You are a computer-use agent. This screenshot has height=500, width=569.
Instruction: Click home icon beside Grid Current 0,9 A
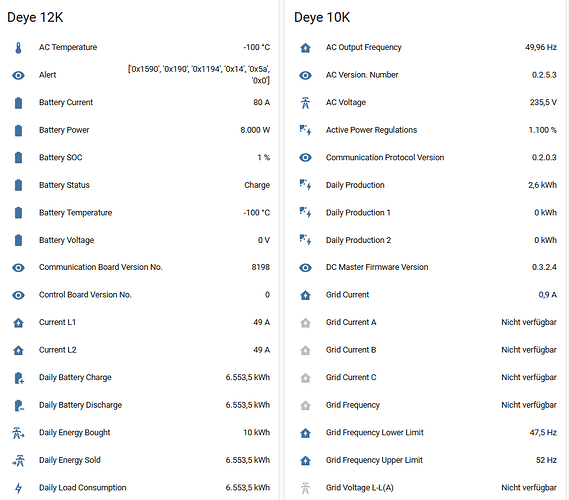point(306,295)
